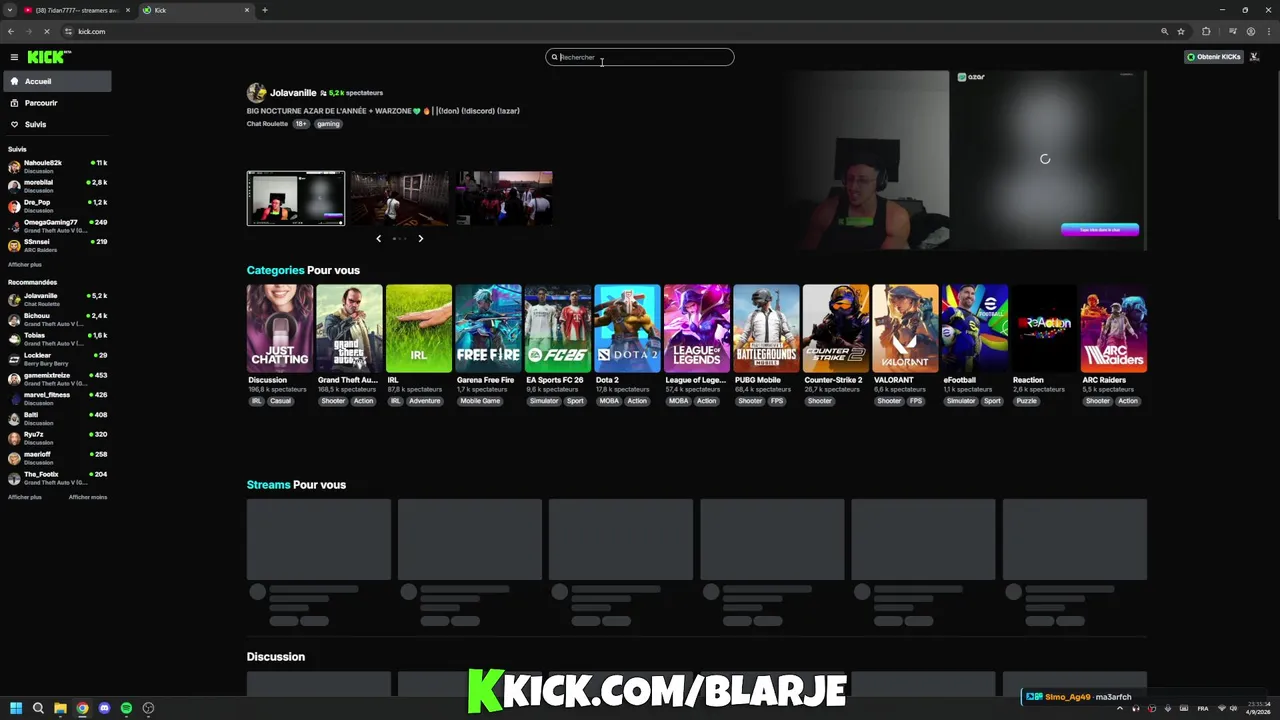Screen dimensions: 1280x720
Task: Open Spotify from taskbar
Action: pyautogui.click(x=126, y=708)
